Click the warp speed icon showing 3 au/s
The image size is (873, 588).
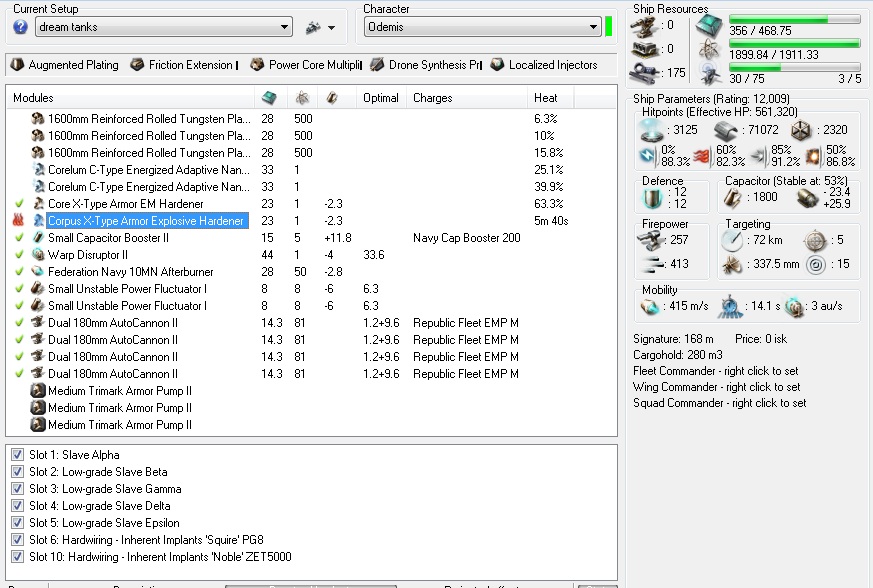click(794, 307)
